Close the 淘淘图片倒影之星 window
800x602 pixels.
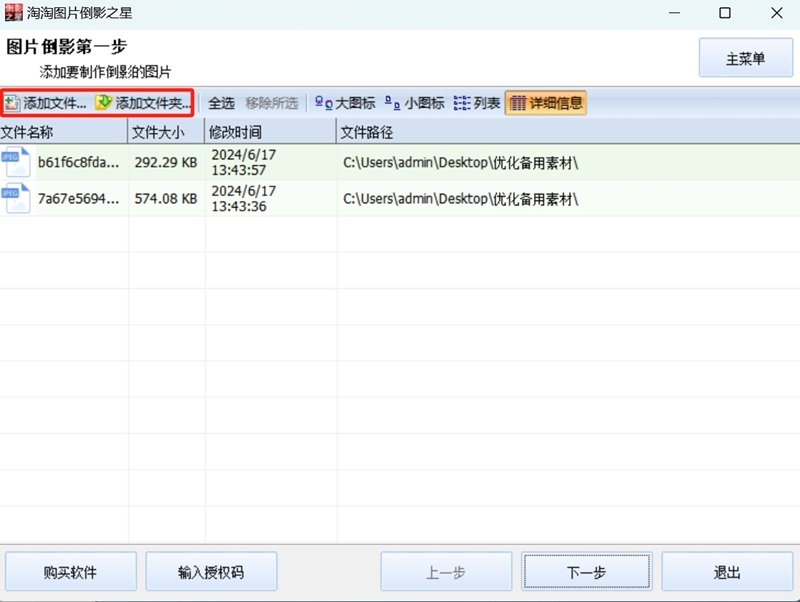click(x=777, y=13)
